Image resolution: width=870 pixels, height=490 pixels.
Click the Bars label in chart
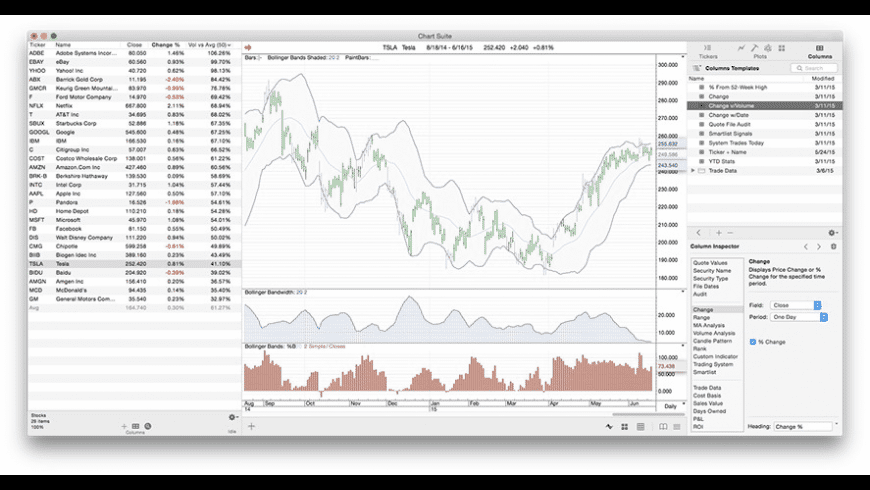pos(252,58)
